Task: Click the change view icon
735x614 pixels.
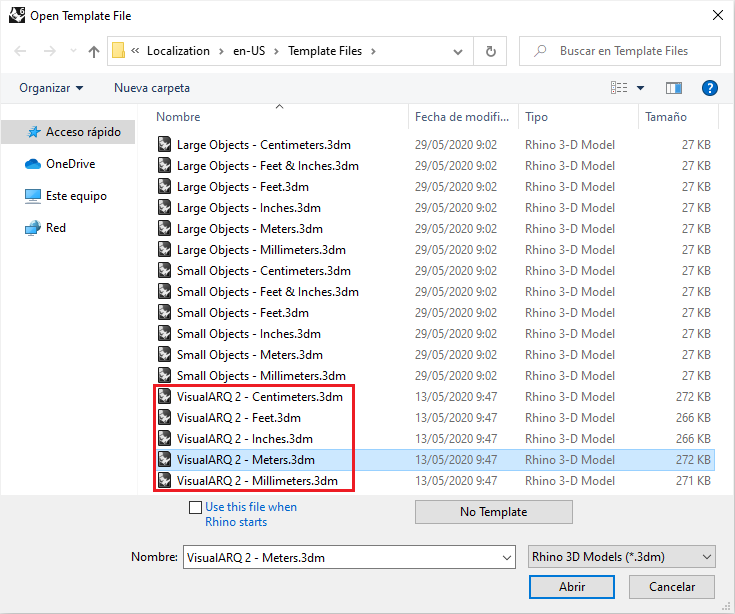Action: point(619,88)
